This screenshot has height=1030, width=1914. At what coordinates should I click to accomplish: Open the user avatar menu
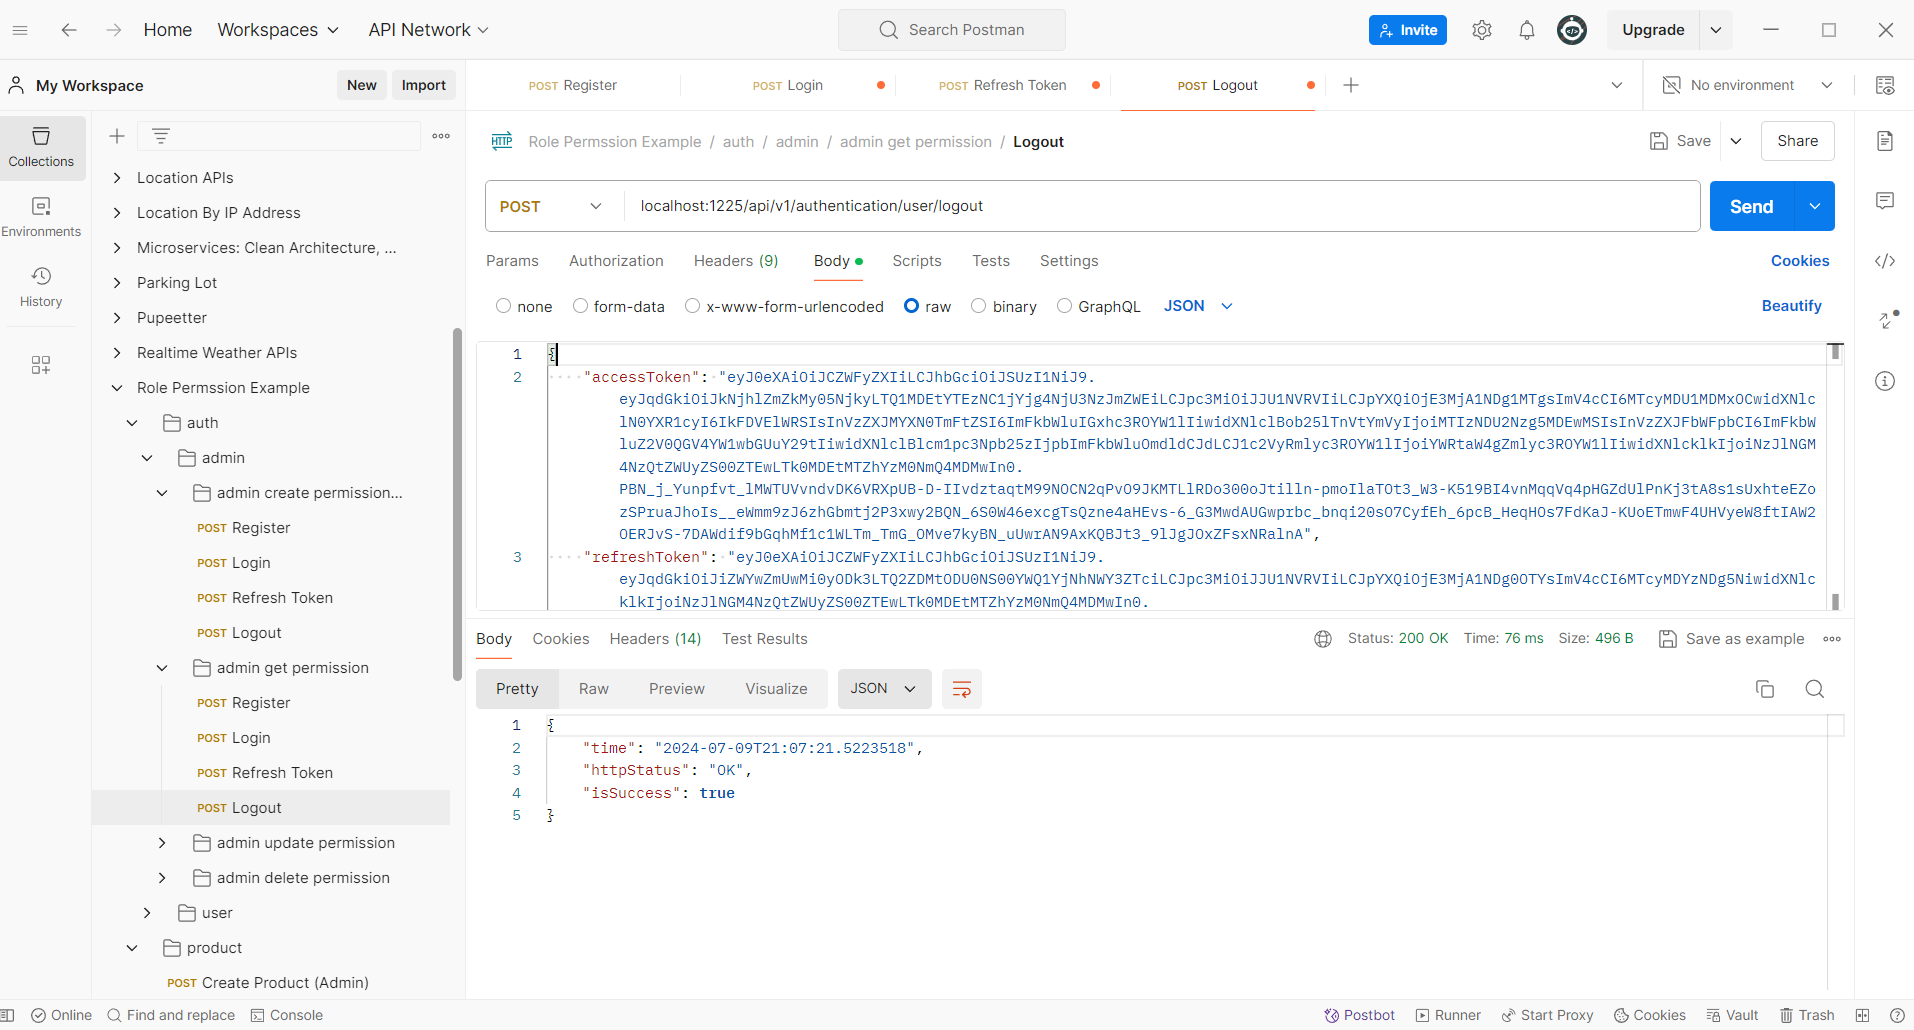(1572, 30)
